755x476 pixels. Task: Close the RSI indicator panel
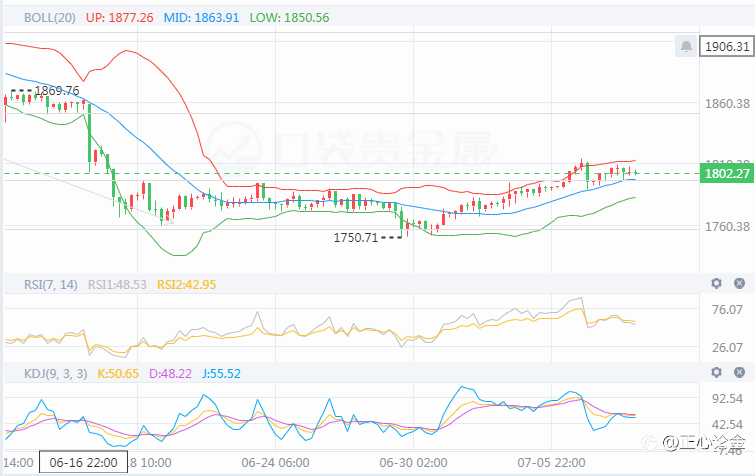pyautogui.click(x=740, y=283)
